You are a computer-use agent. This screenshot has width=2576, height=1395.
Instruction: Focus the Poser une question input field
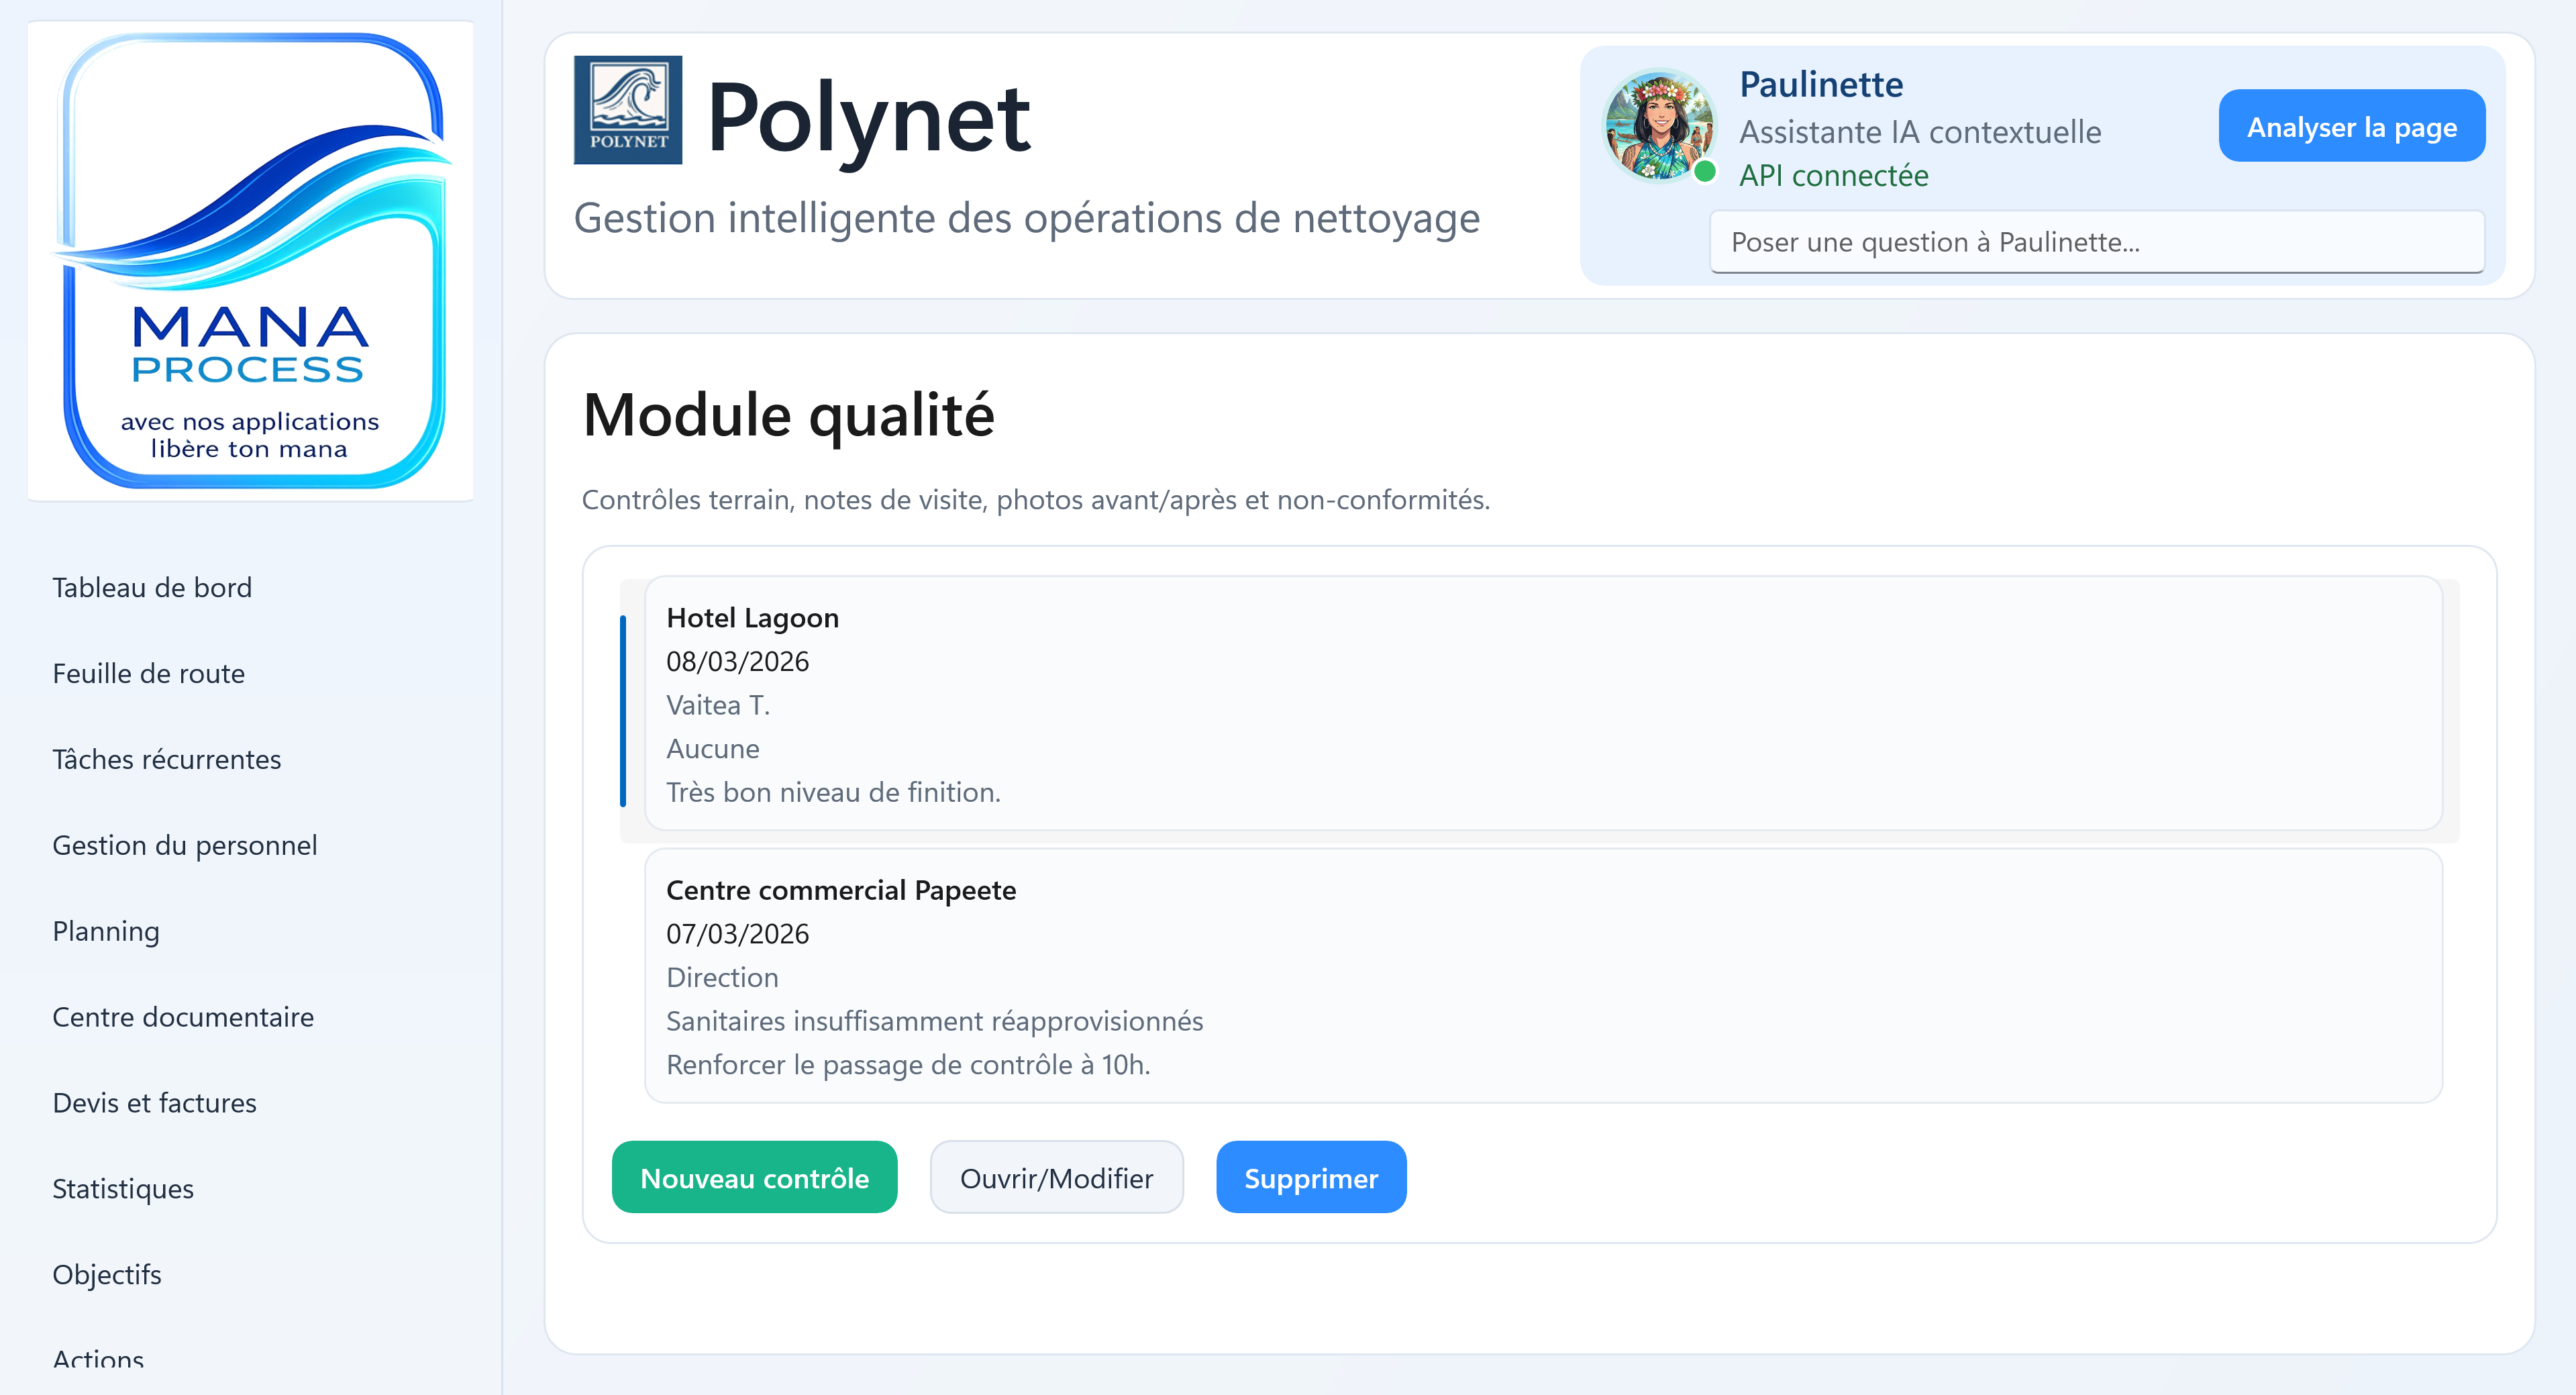[x=2096, y=242]
